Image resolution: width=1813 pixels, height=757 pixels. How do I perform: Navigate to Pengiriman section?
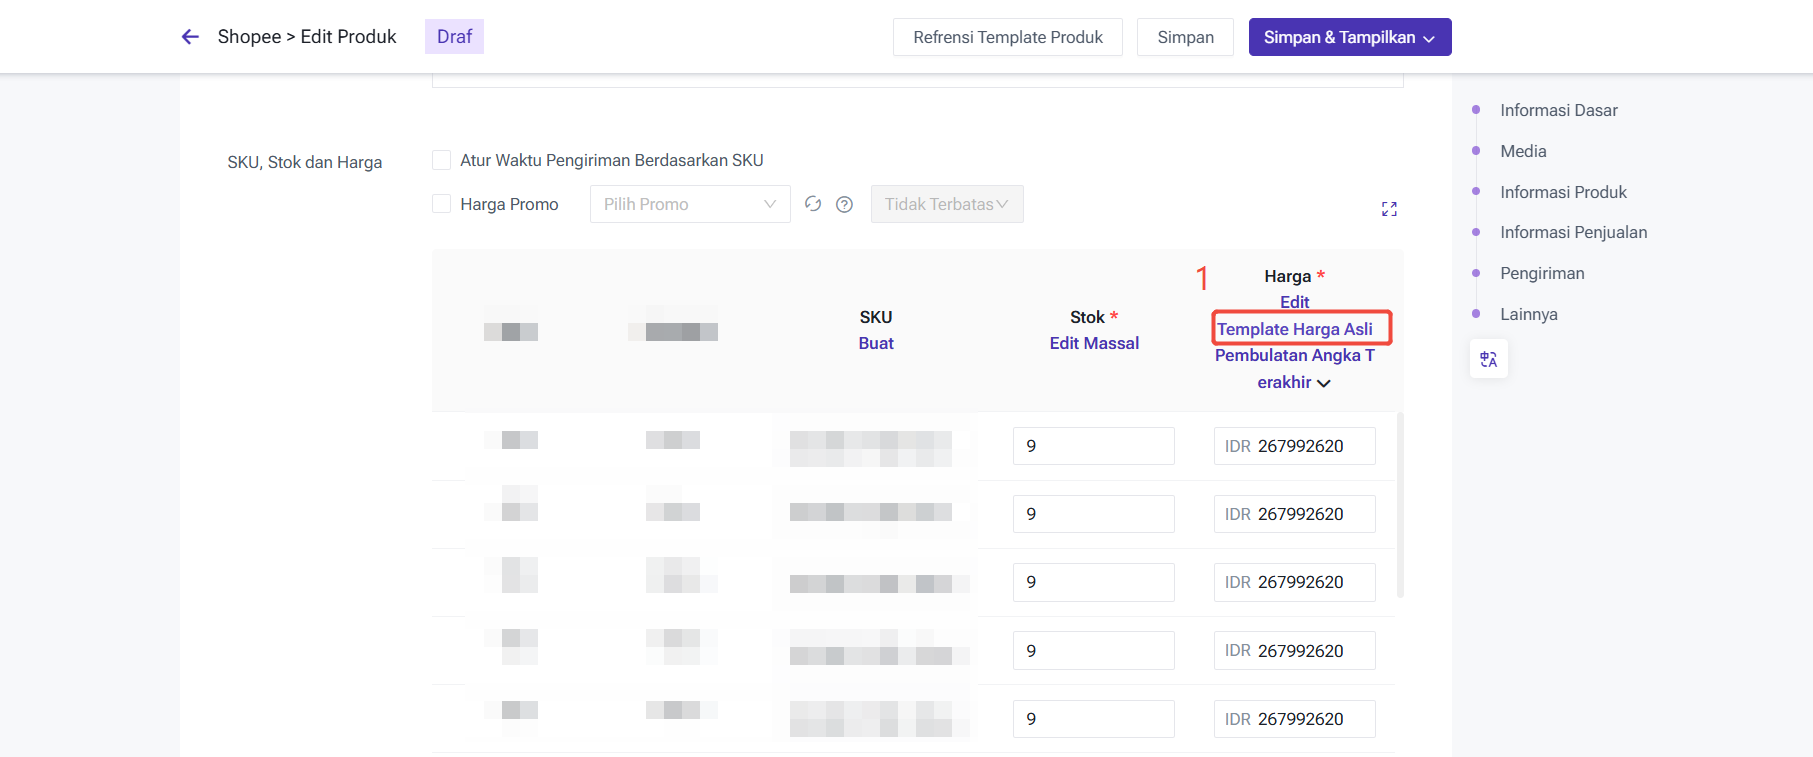tap(1542, 273)
